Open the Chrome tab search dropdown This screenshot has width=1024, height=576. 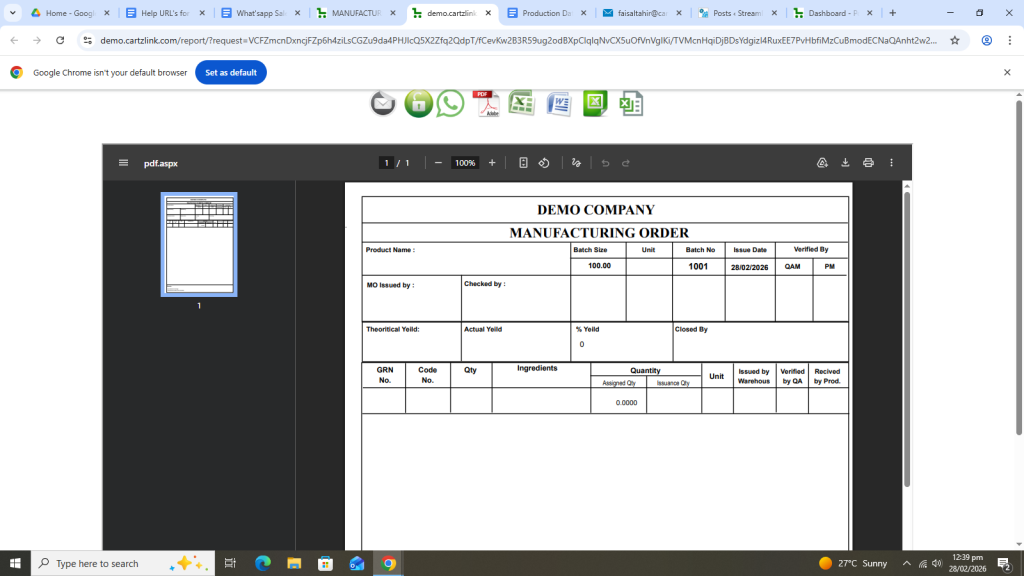coord(13,13)
